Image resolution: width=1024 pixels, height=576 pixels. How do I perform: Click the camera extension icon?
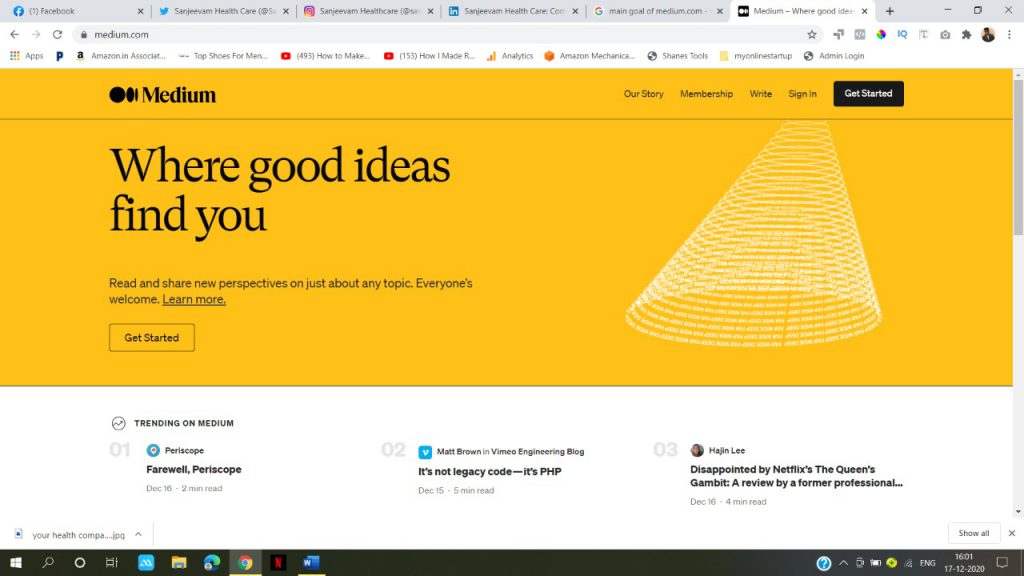tap(945, 35)
